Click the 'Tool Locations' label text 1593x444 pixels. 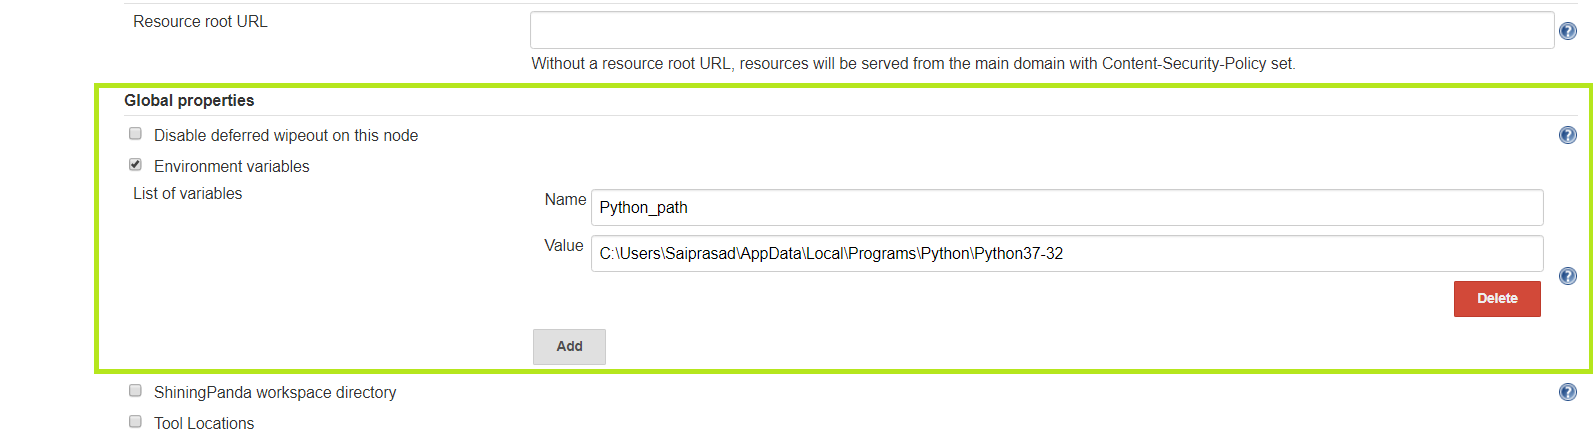[204, 424]
